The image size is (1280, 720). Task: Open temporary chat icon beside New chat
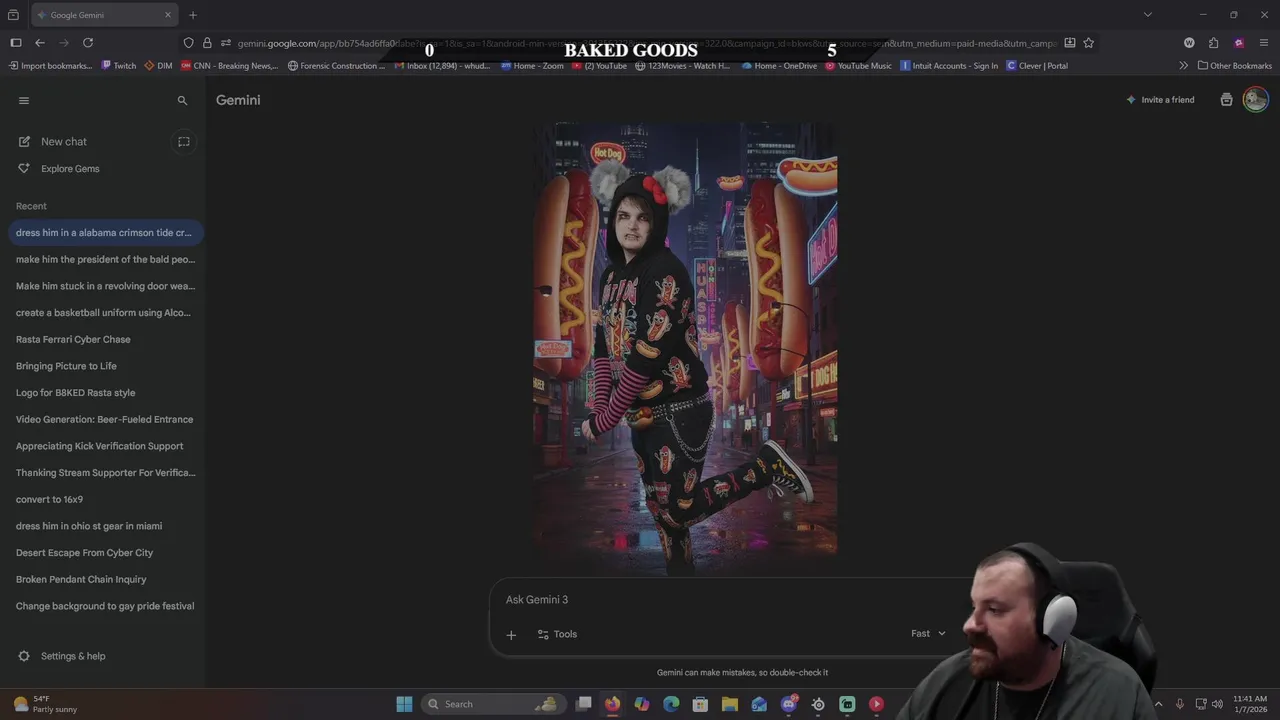pyautogui.click(x=184, y=142)
